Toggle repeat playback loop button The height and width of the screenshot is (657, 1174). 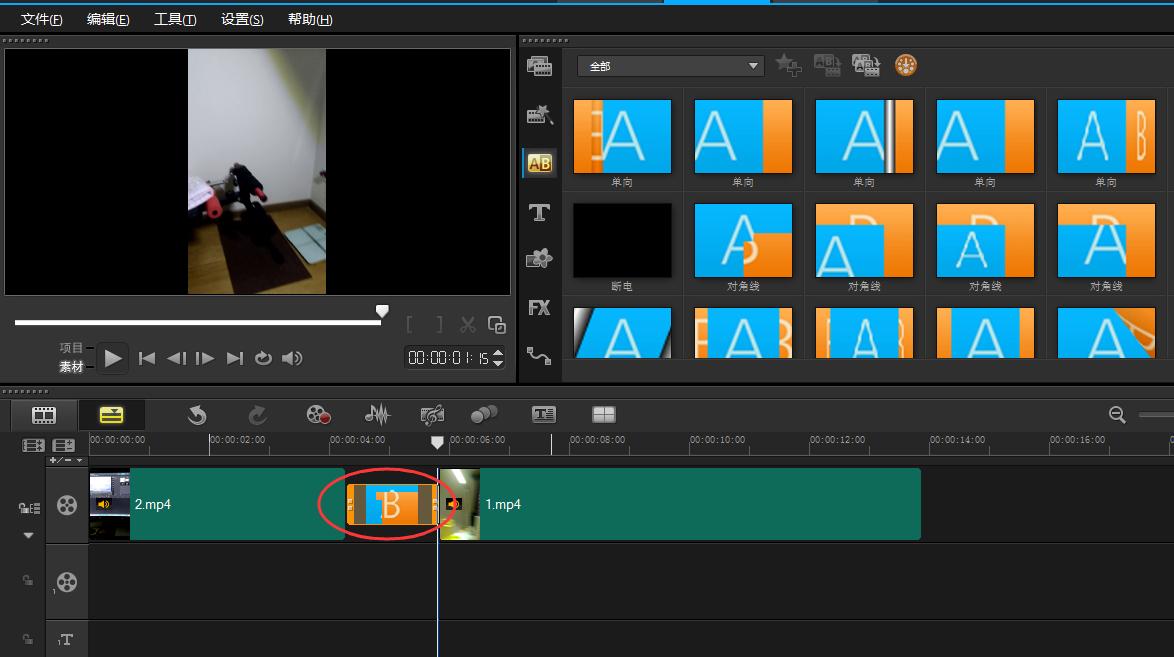[x=263, y=358]
